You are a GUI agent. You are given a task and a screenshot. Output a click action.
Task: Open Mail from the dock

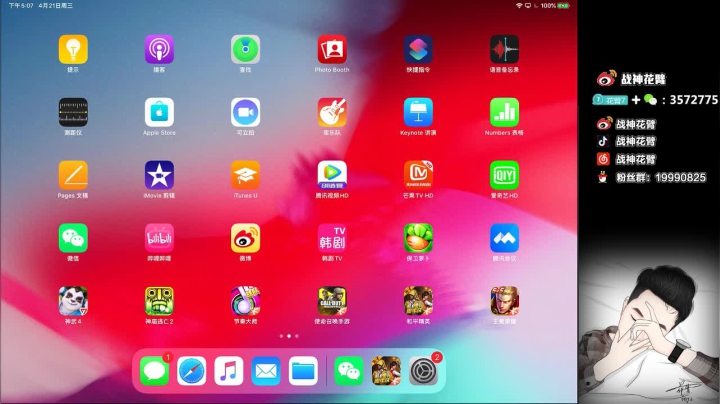click(x=266, y=370)
